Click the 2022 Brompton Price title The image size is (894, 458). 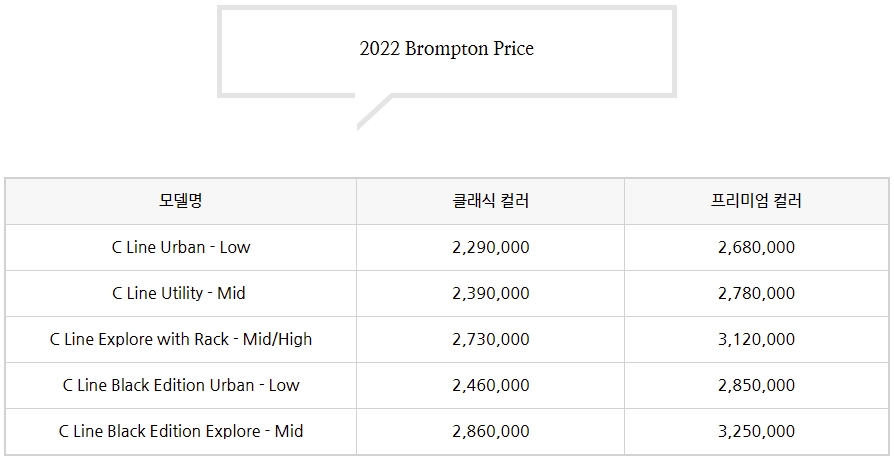tap(446, 48)
